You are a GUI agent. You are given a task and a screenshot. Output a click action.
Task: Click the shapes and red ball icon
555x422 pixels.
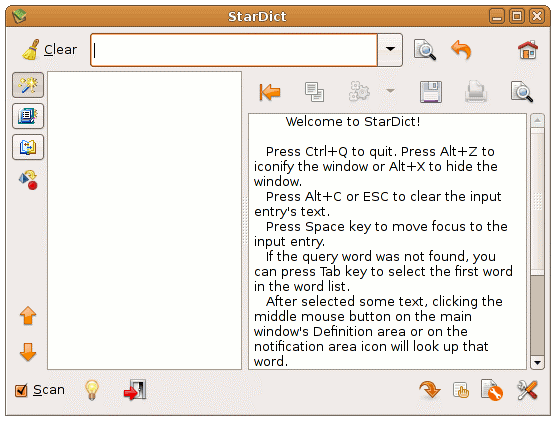click(28, 180)
